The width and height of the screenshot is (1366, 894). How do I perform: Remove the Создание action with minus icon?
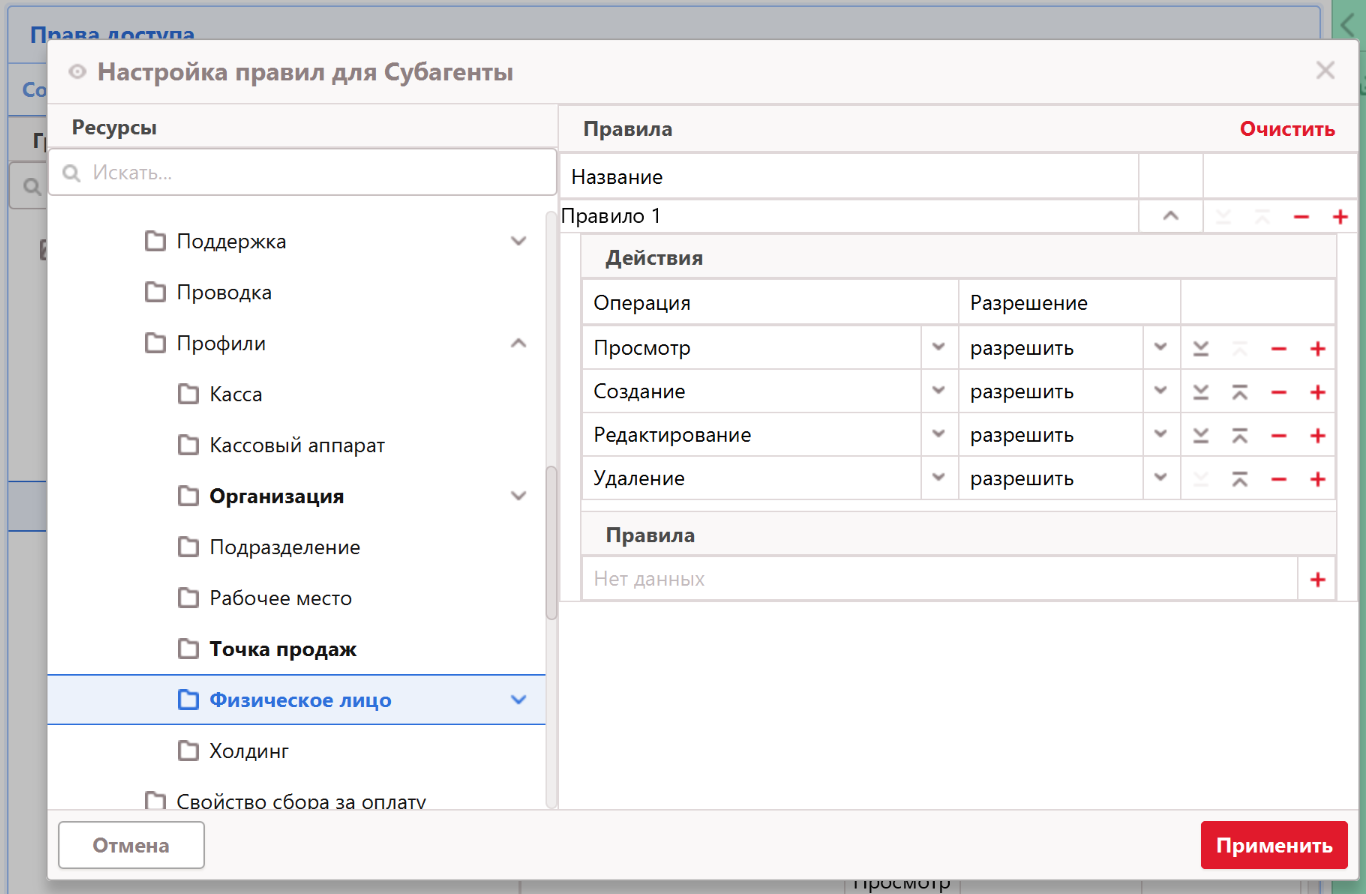[1278, 392]
